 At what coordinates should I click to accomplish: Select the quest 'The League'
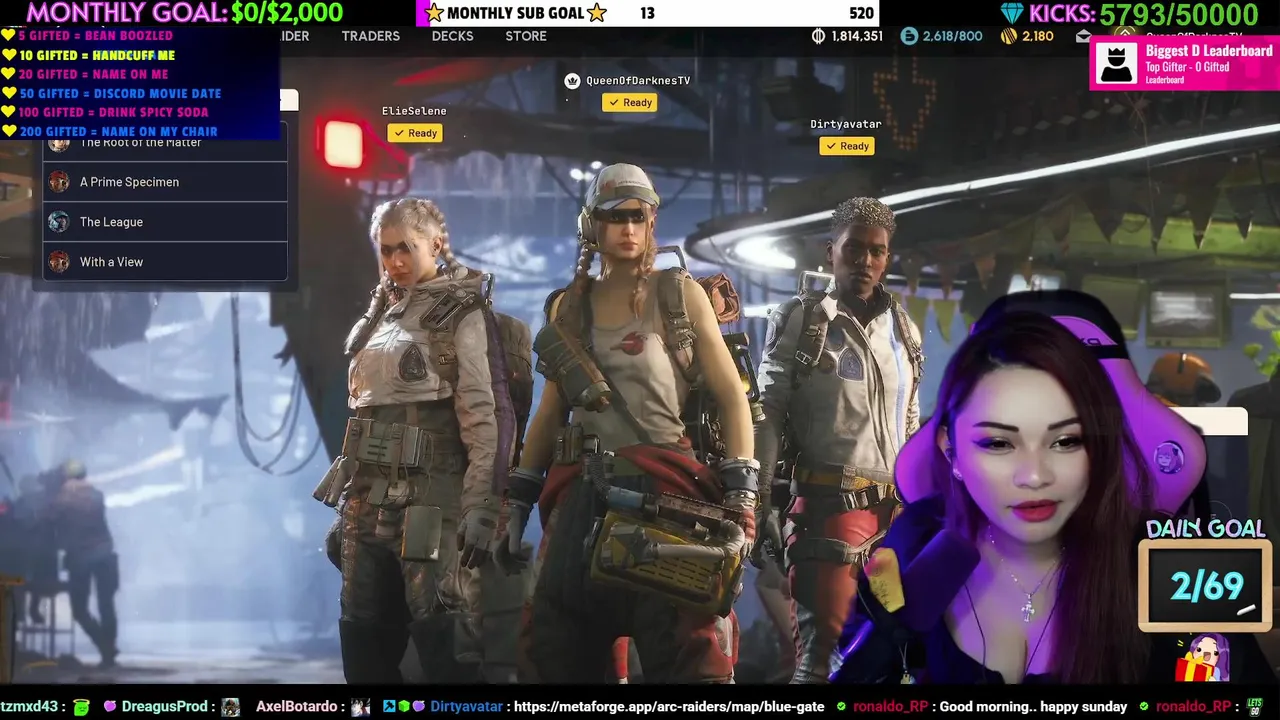pos(165,222)
